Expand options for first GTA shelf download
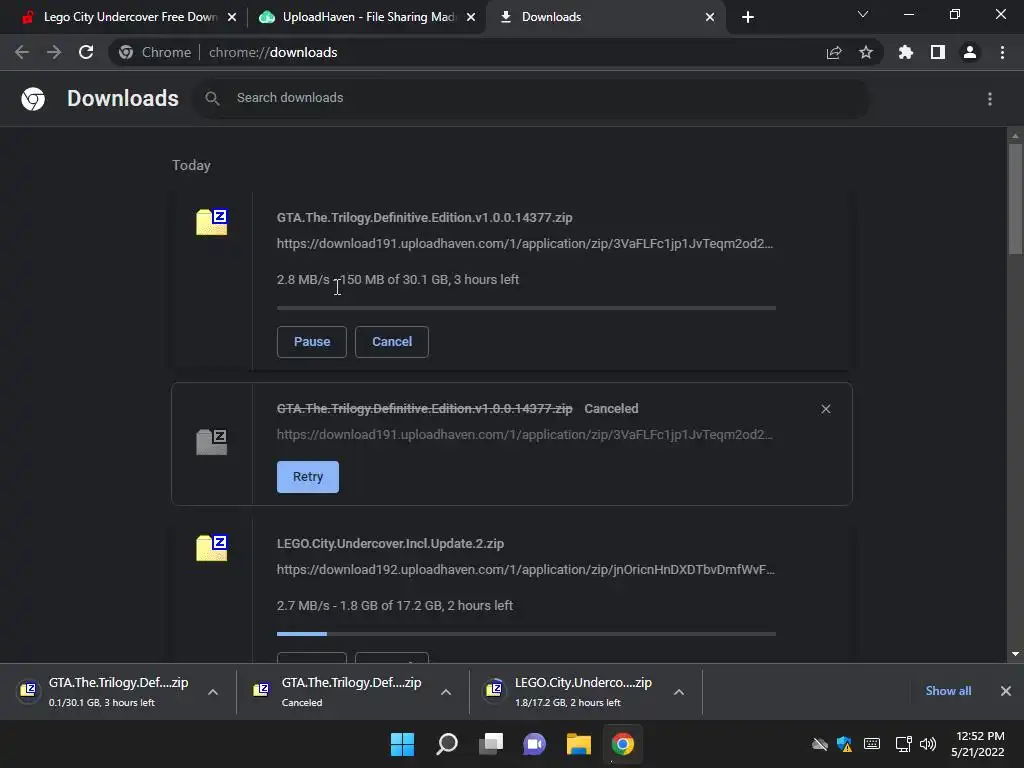Viewport: 1024px width, 768px height. pos(213,692)
